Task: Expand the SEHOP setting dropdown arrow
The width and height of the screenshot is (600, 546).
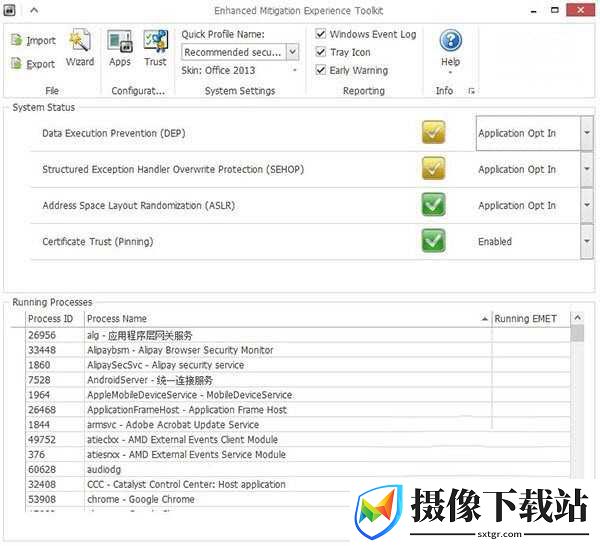Action: click(x=587, y=169)
